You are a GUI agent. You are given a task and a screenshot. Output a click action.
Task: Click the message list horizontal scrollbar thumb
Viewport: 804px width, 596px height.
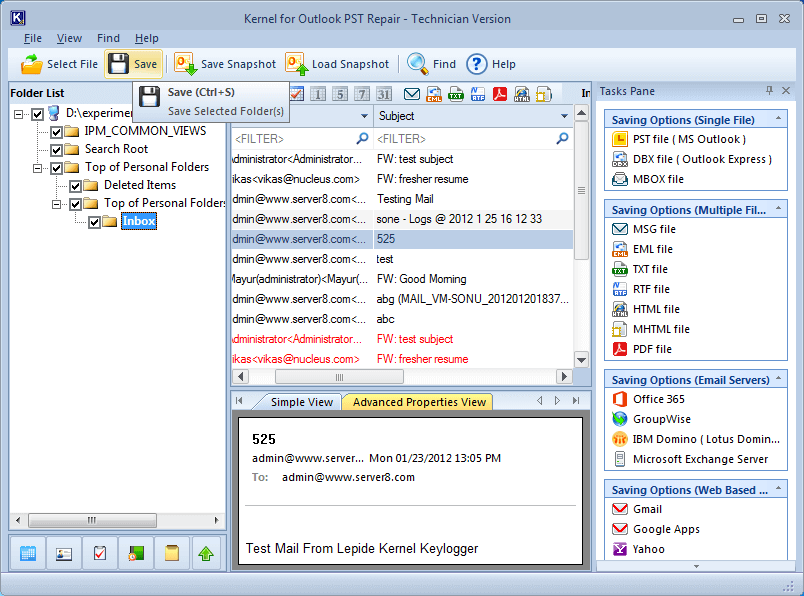339,377
